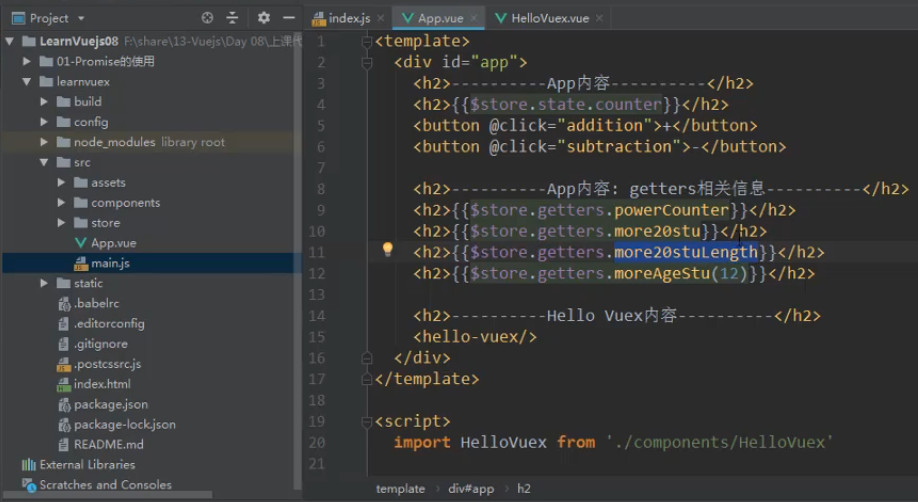This screenshot has height=502, width=918.
Task: Click fold marker at closing div line 16
Action: coord(367,358)
